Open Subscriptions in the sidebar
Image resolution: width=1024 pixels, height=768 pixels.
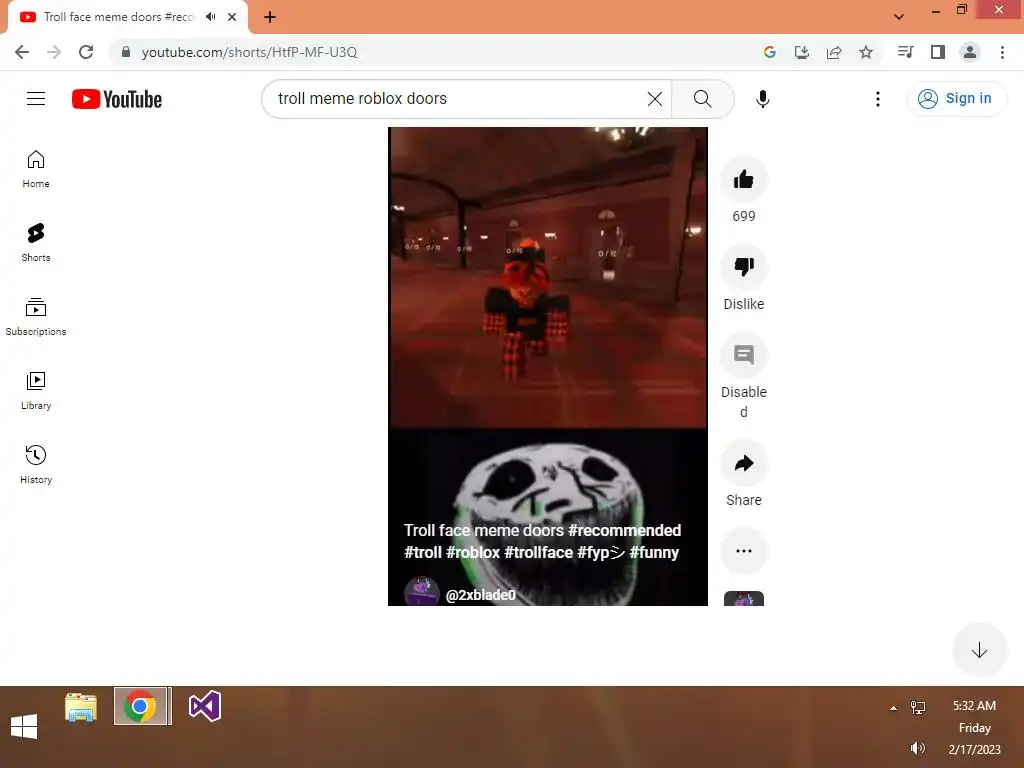point(36,317)
